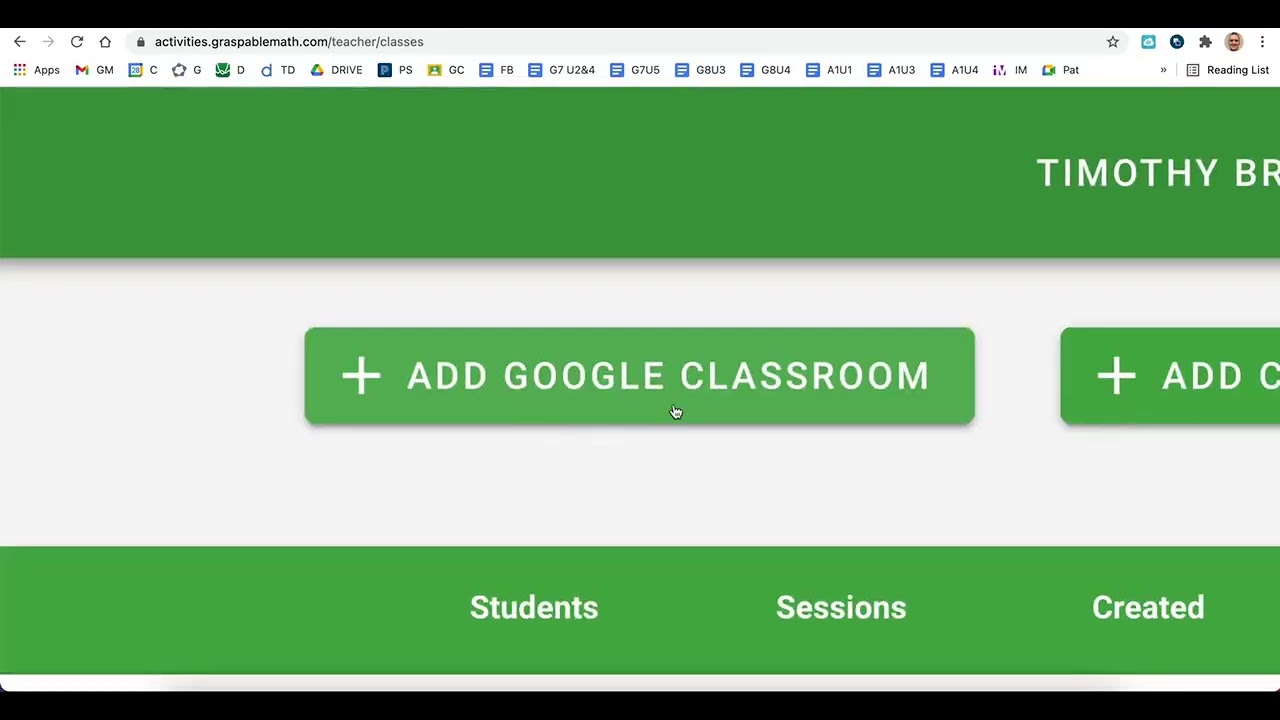The width and height of the screenshot is (1280, 720).
Task: Open the DRIVE bookmark
Action: point(337,70)
